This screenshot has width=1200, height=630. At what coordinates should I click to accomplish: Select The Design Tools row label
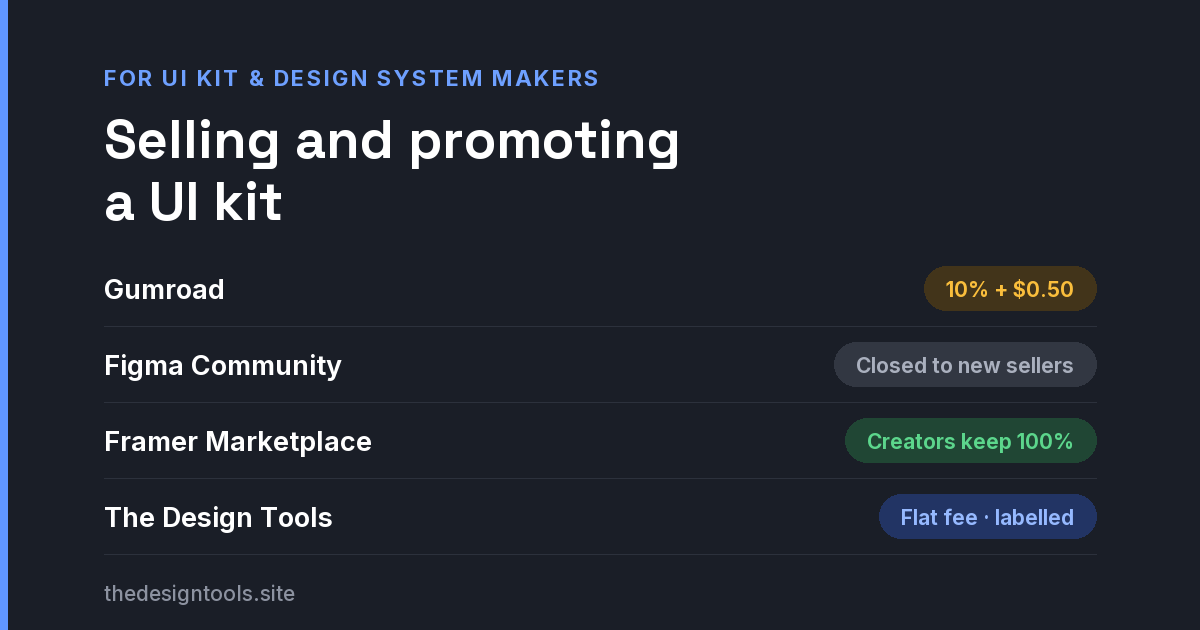[218, 518]
